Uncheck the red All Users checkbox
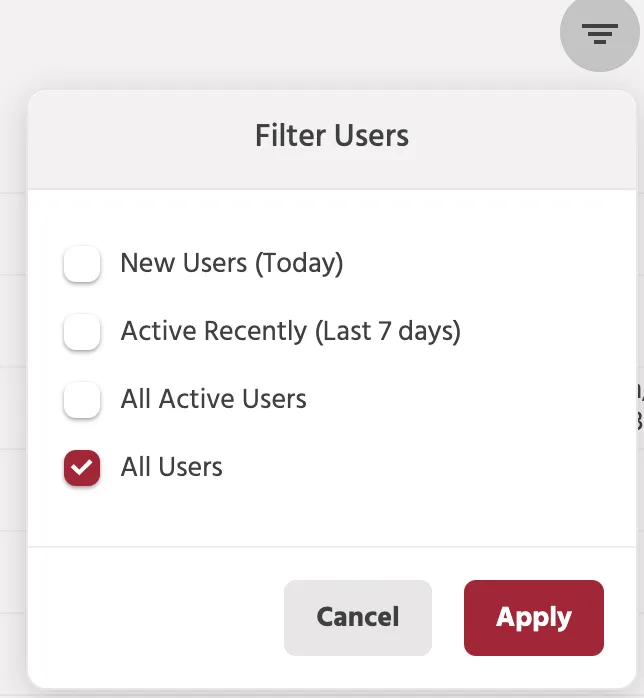This screenshot has width=644, height=698. click(82, 468)
